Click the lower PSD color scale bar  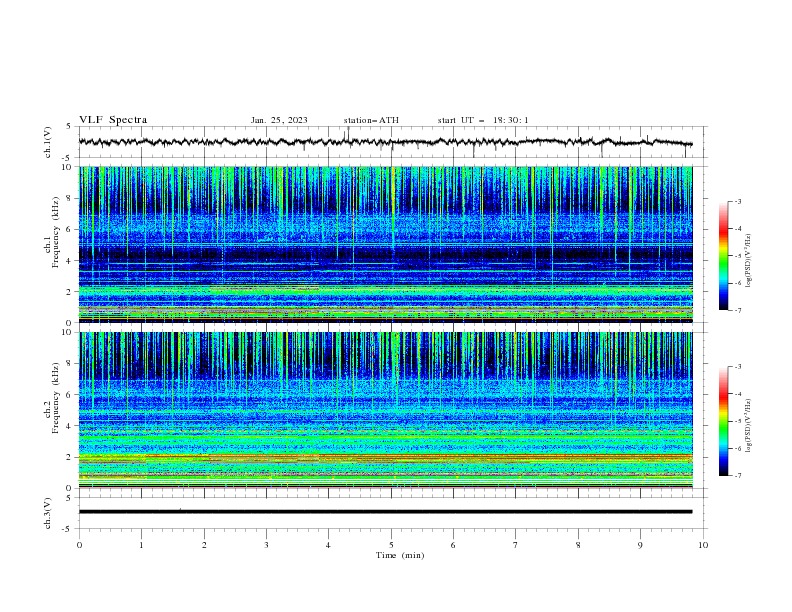click(724, 421)
